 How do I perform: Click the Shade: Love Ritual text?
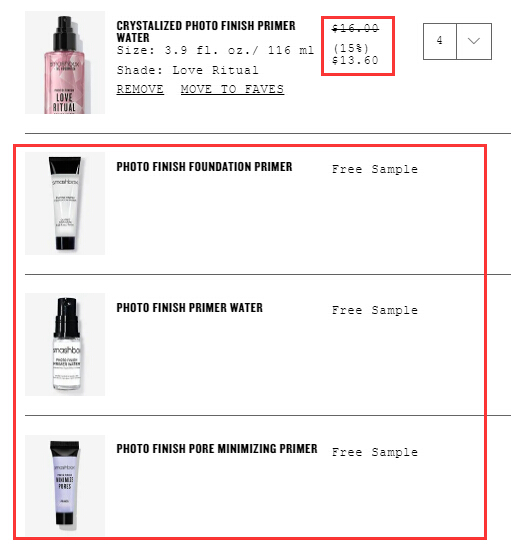click(x=188, y=70)
